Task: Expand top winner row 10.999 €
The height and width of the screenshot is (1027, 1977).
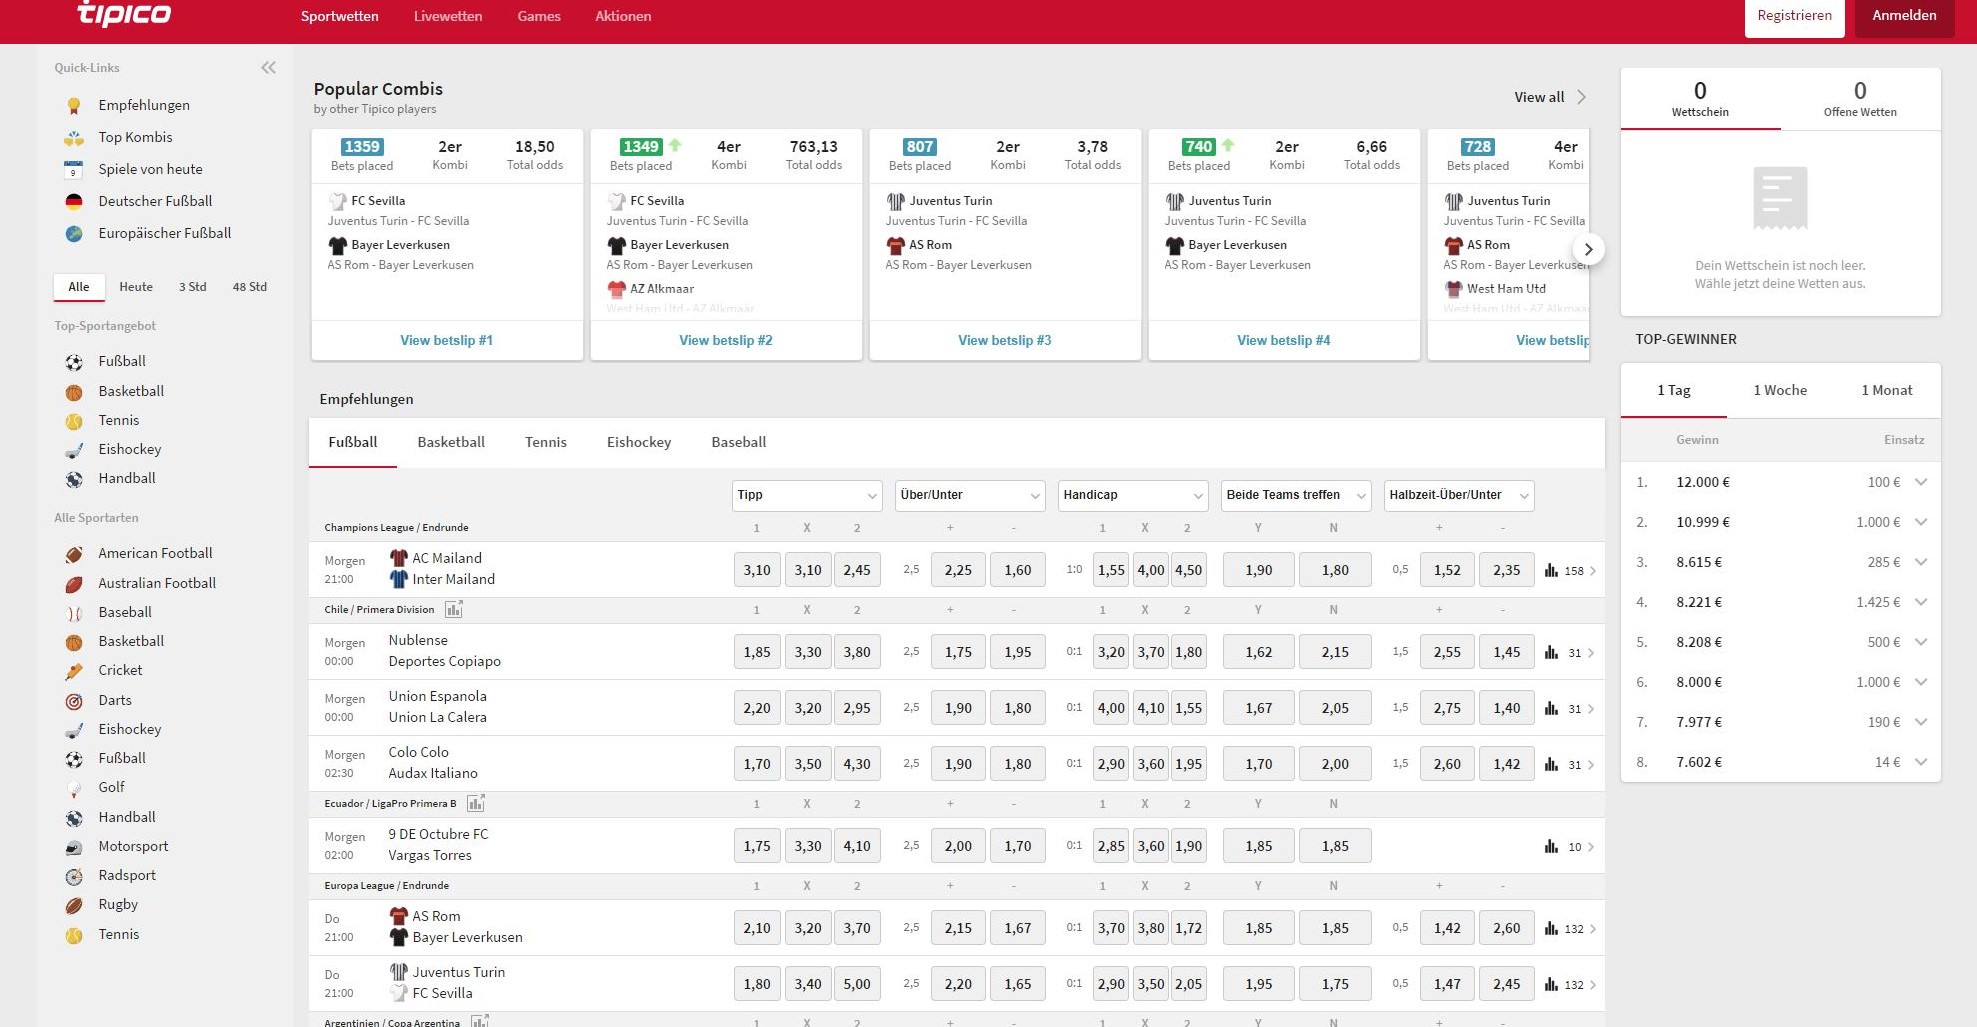Action: click(1921, 522)
